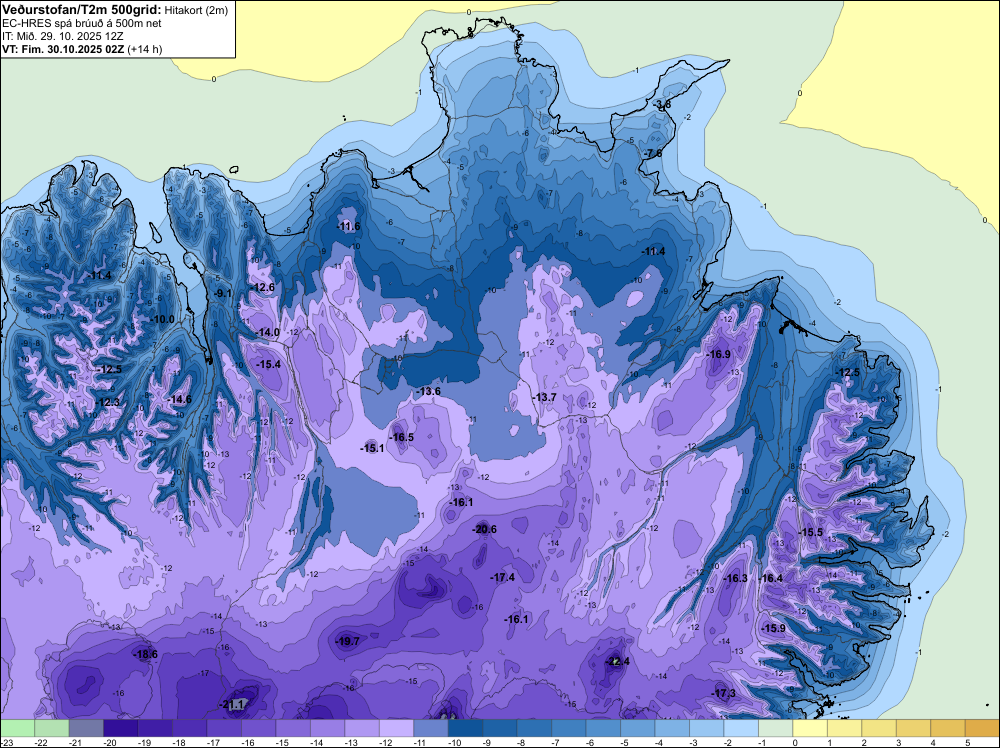Click the -13.6 temperature label

pyautogui.click(x=428, y=391)
